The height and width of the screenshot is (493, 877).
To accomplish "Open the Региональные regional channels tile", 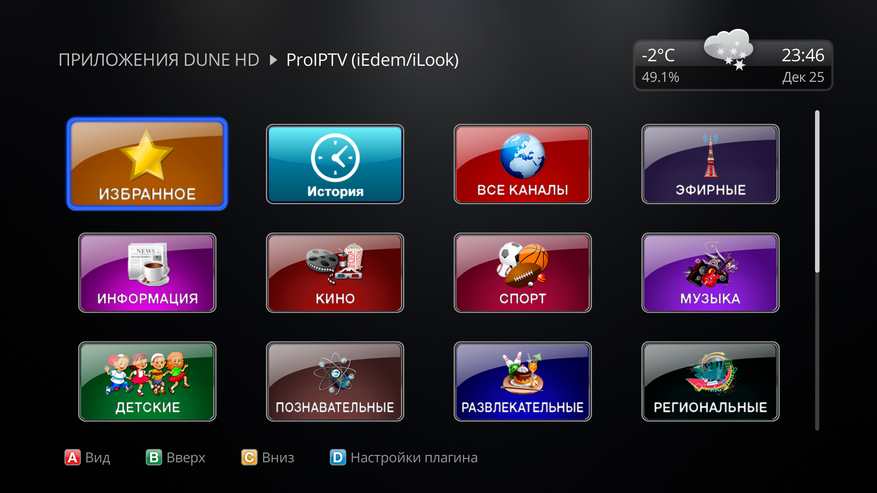I will pyautogui.click(x=710, y=381).
